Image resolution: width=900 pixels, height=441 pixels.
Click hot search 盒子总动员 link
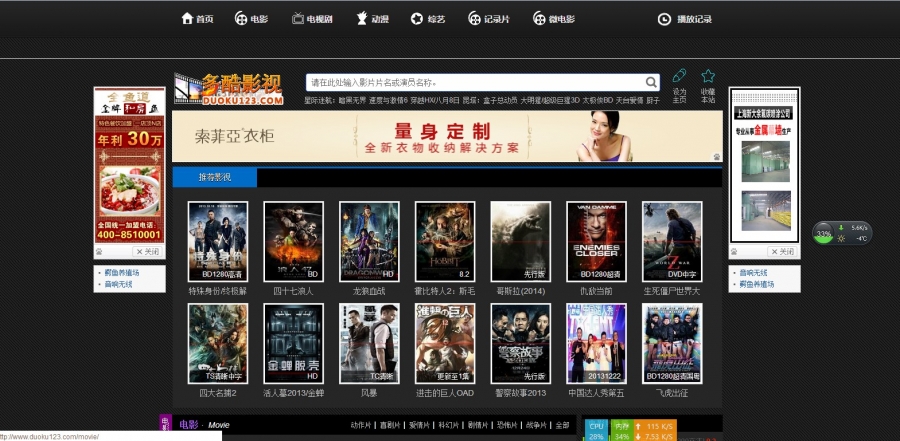click(x=500, y=100)
